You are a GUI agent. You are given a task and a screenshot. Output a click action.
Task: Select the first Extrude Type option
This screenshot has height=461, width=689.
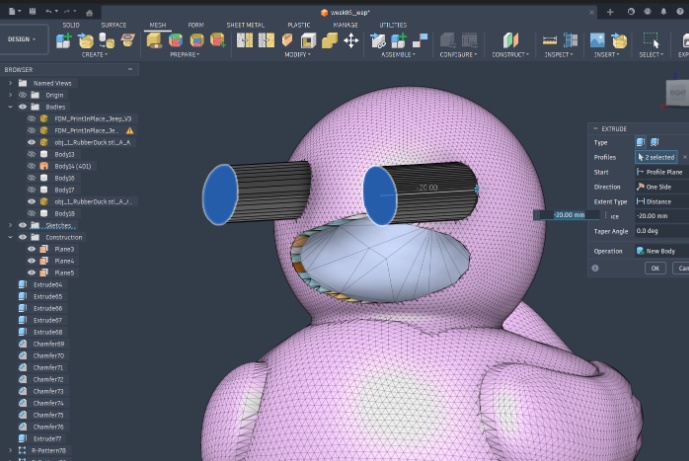point(641,142)
